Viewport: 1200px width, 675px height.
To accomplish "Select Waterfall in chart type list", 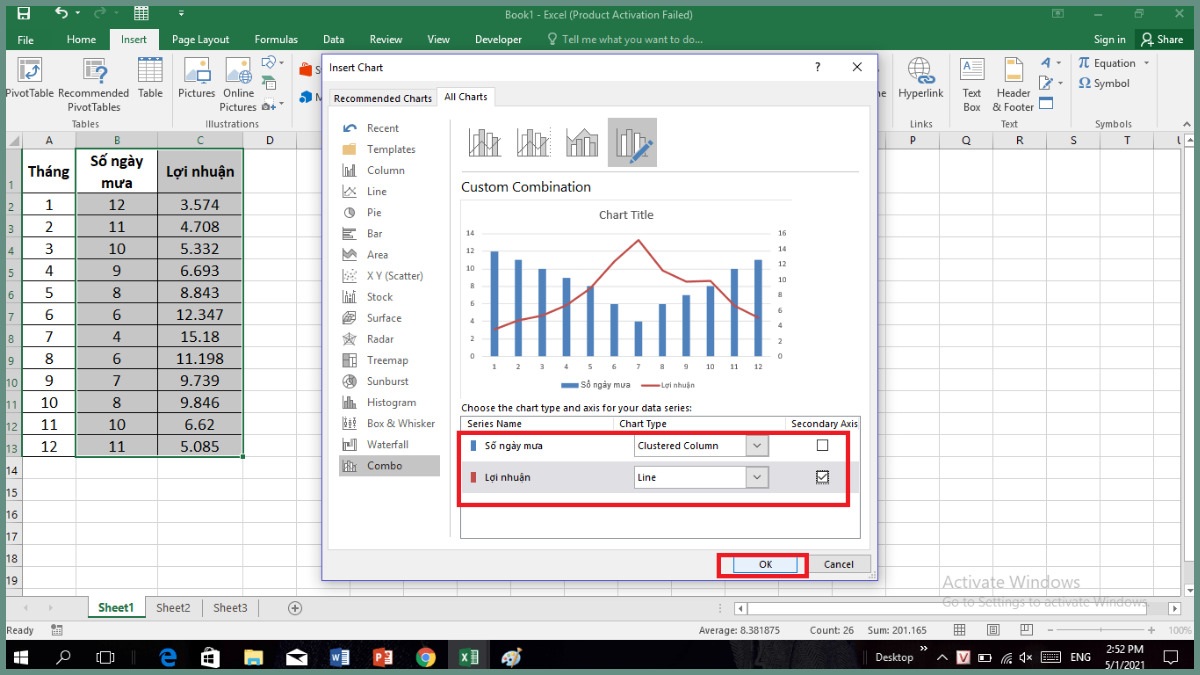I will [387, 444].
